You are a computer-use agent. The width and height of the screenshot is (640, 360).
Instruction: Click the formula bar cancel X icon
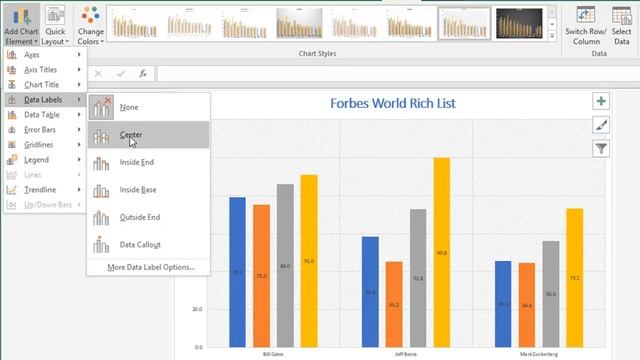click(98, 74)
